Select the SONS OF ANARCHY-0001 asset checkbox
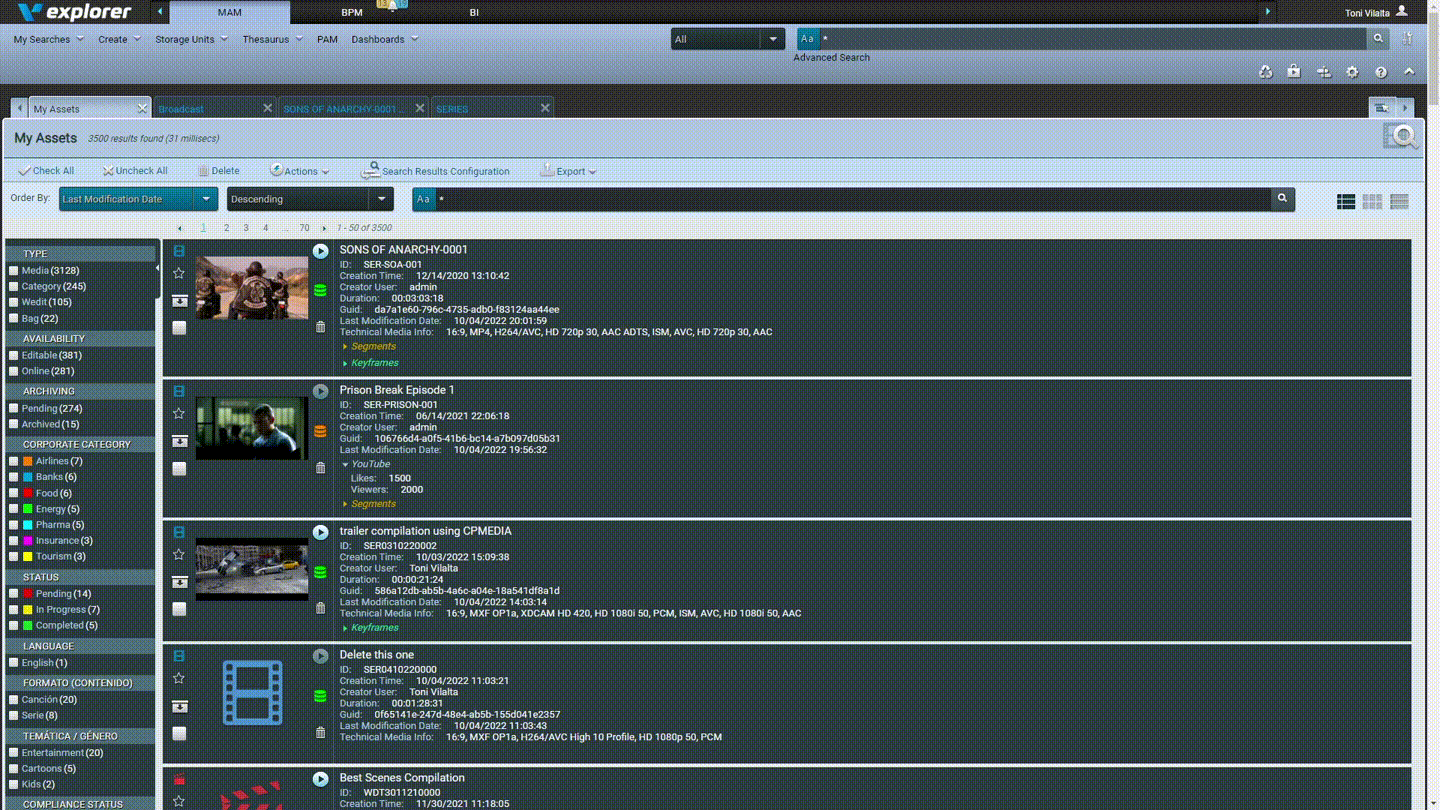Screen dimensions: 1440x810 tap(179, 327)
